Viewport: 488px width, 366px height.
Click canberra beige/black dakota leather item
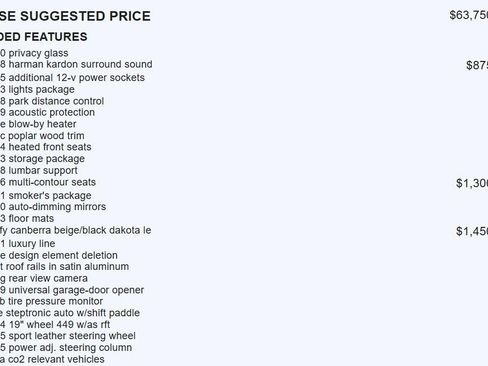coord(76,230)
